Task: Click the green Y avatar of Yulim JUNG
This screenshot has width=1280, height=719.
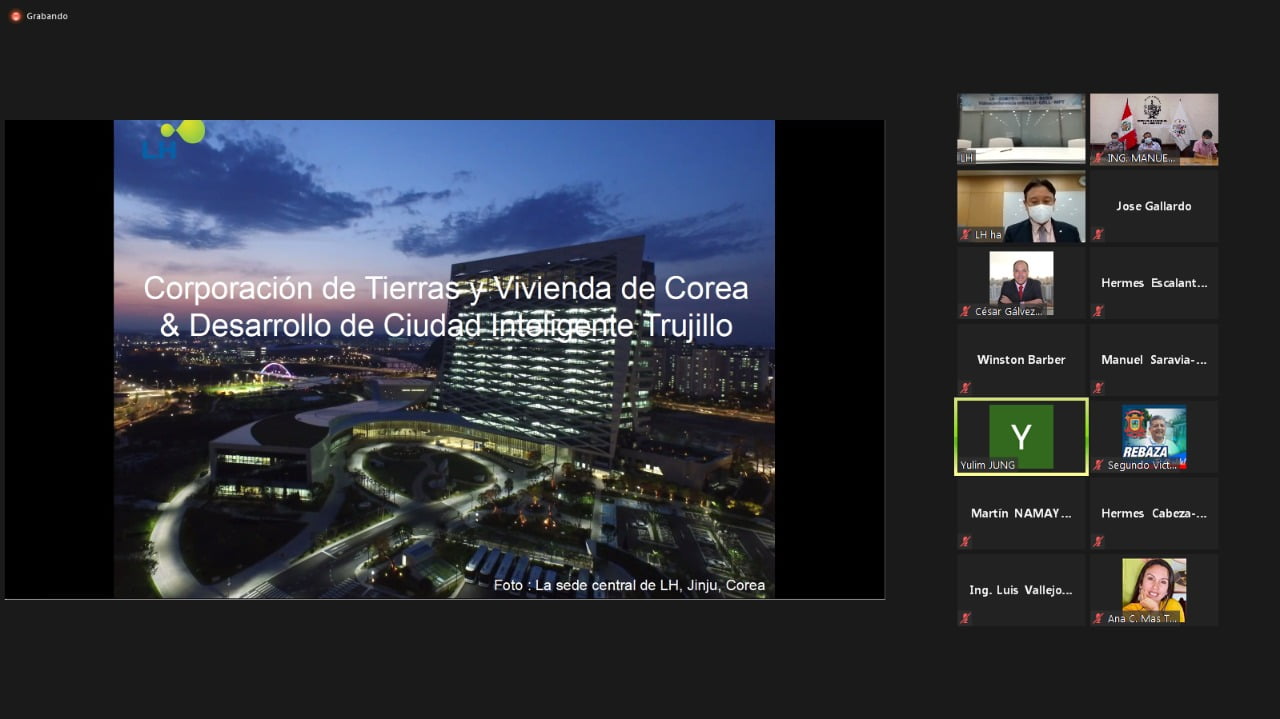Action: coord(1021,436)
